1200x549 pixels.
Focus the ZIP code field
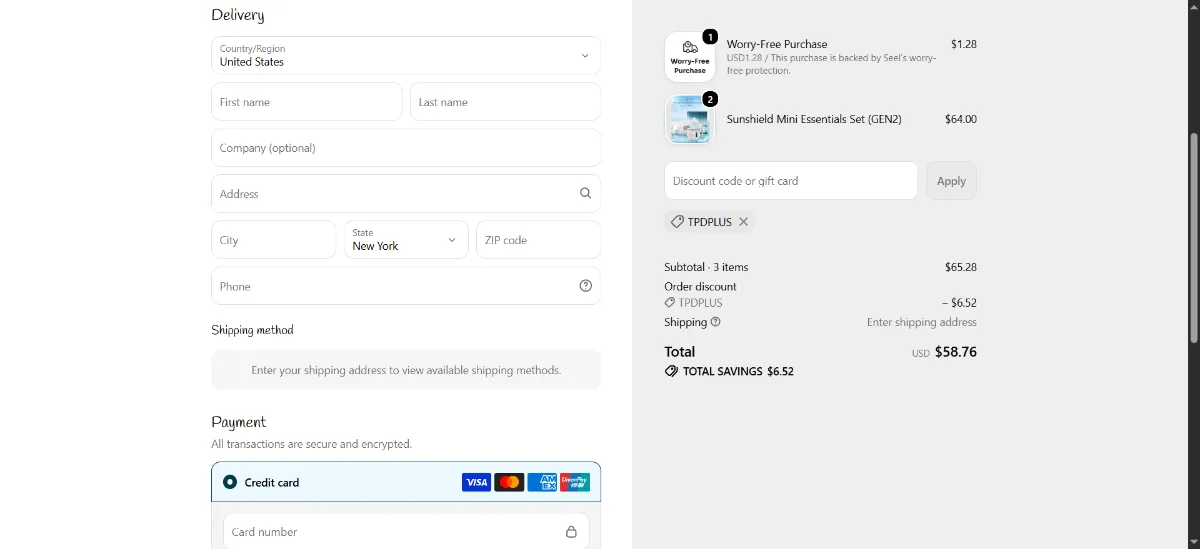click(x=538, y=240)
